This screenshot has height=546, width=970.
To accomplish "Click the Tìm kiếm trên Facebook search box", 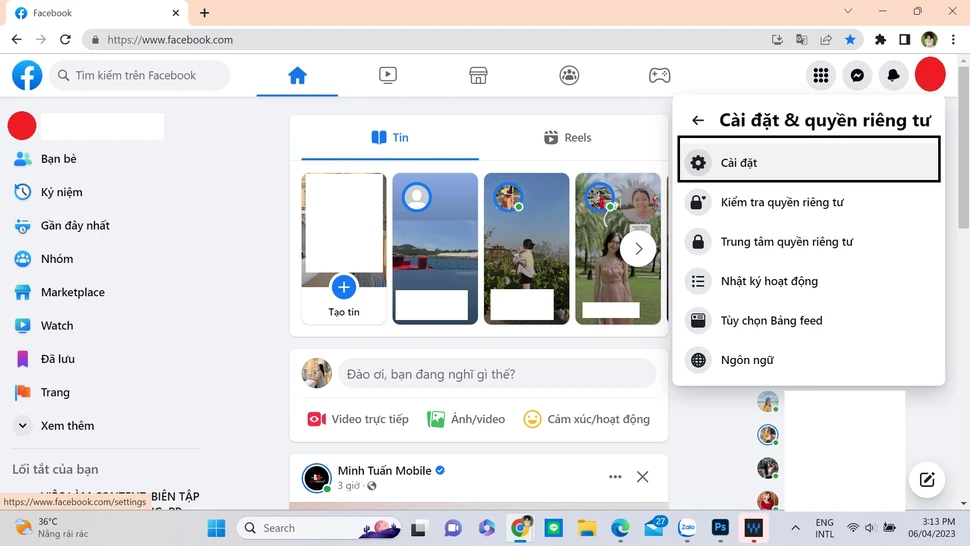I will click(x=140, y=75).
